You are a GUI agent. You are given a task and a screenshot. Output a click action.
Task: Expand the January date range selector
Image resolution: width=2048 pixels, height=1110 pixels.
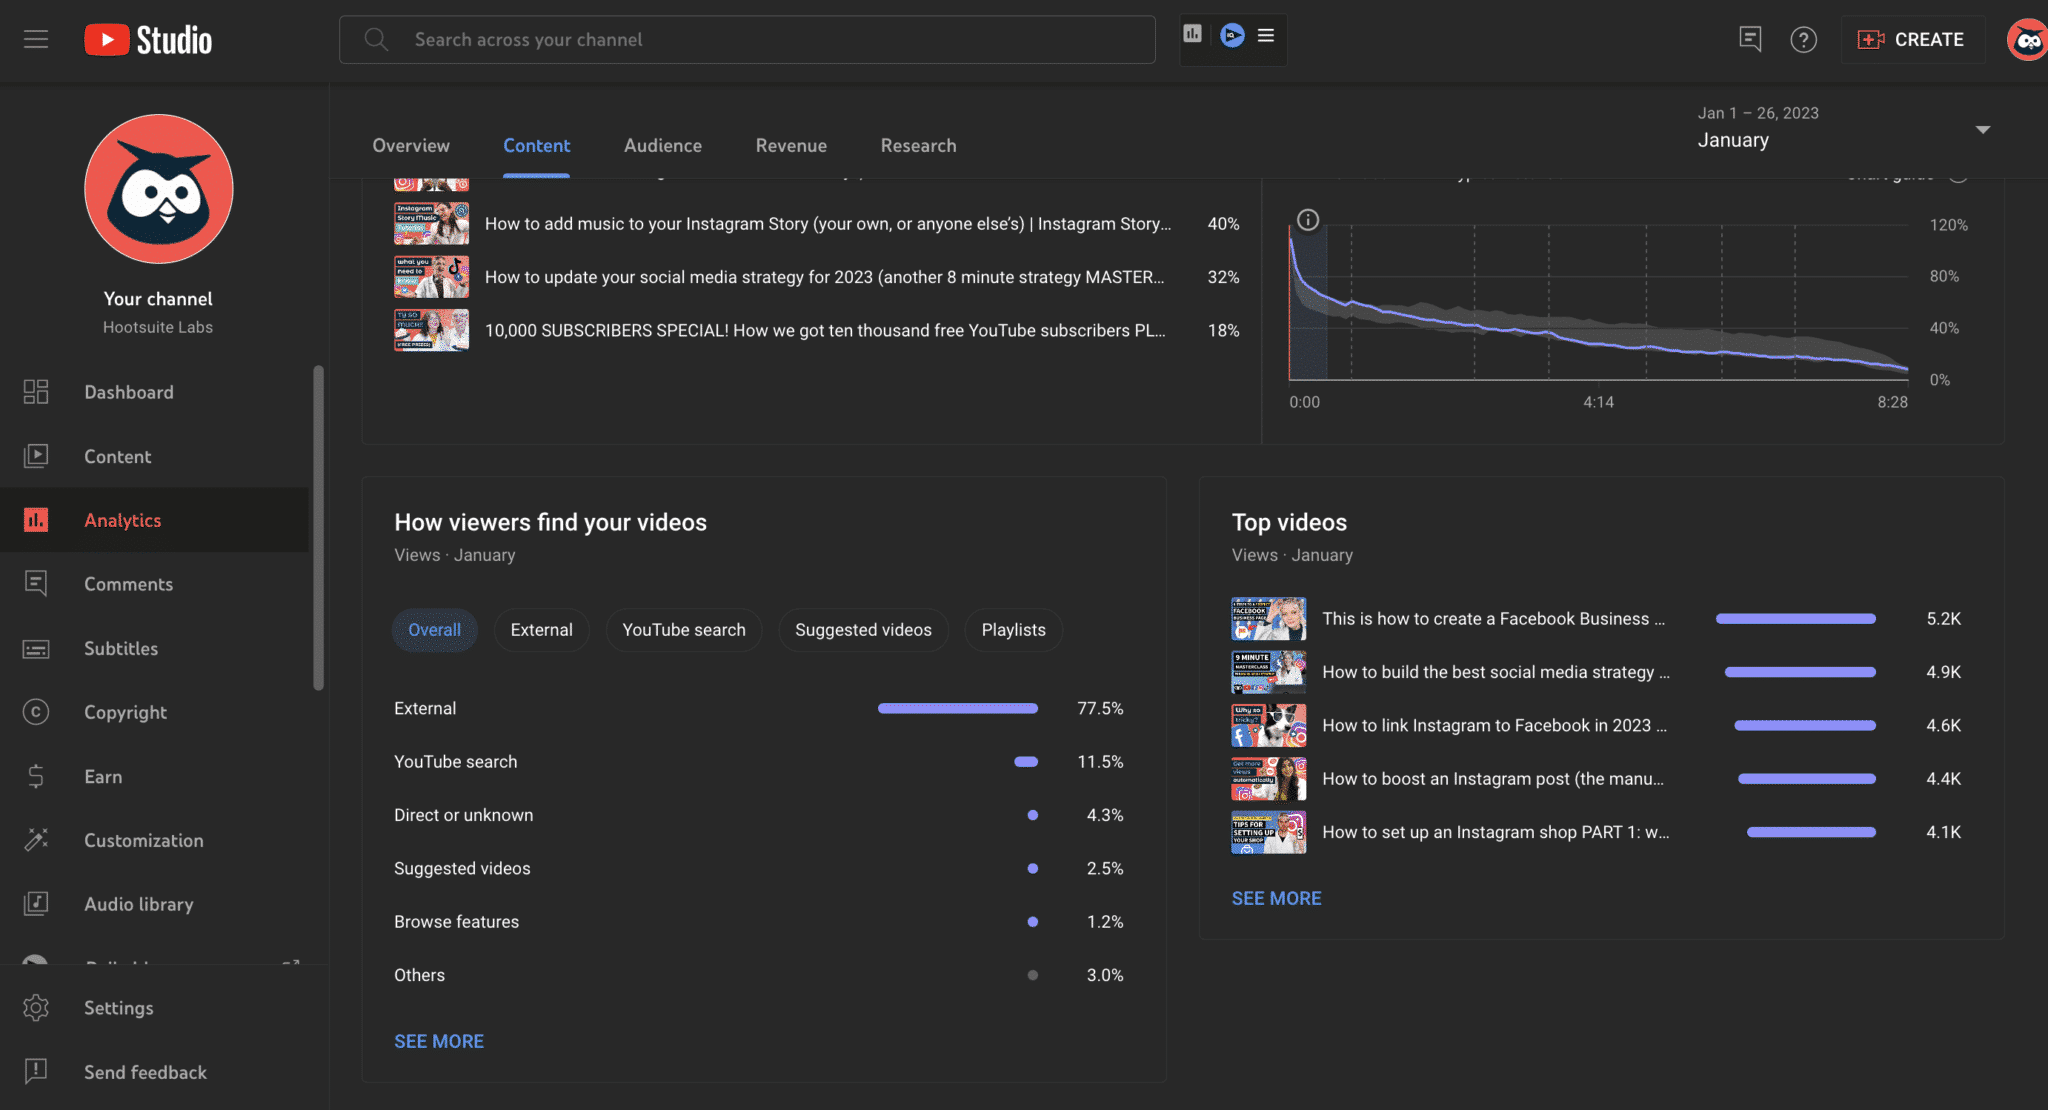point(1983,128)
